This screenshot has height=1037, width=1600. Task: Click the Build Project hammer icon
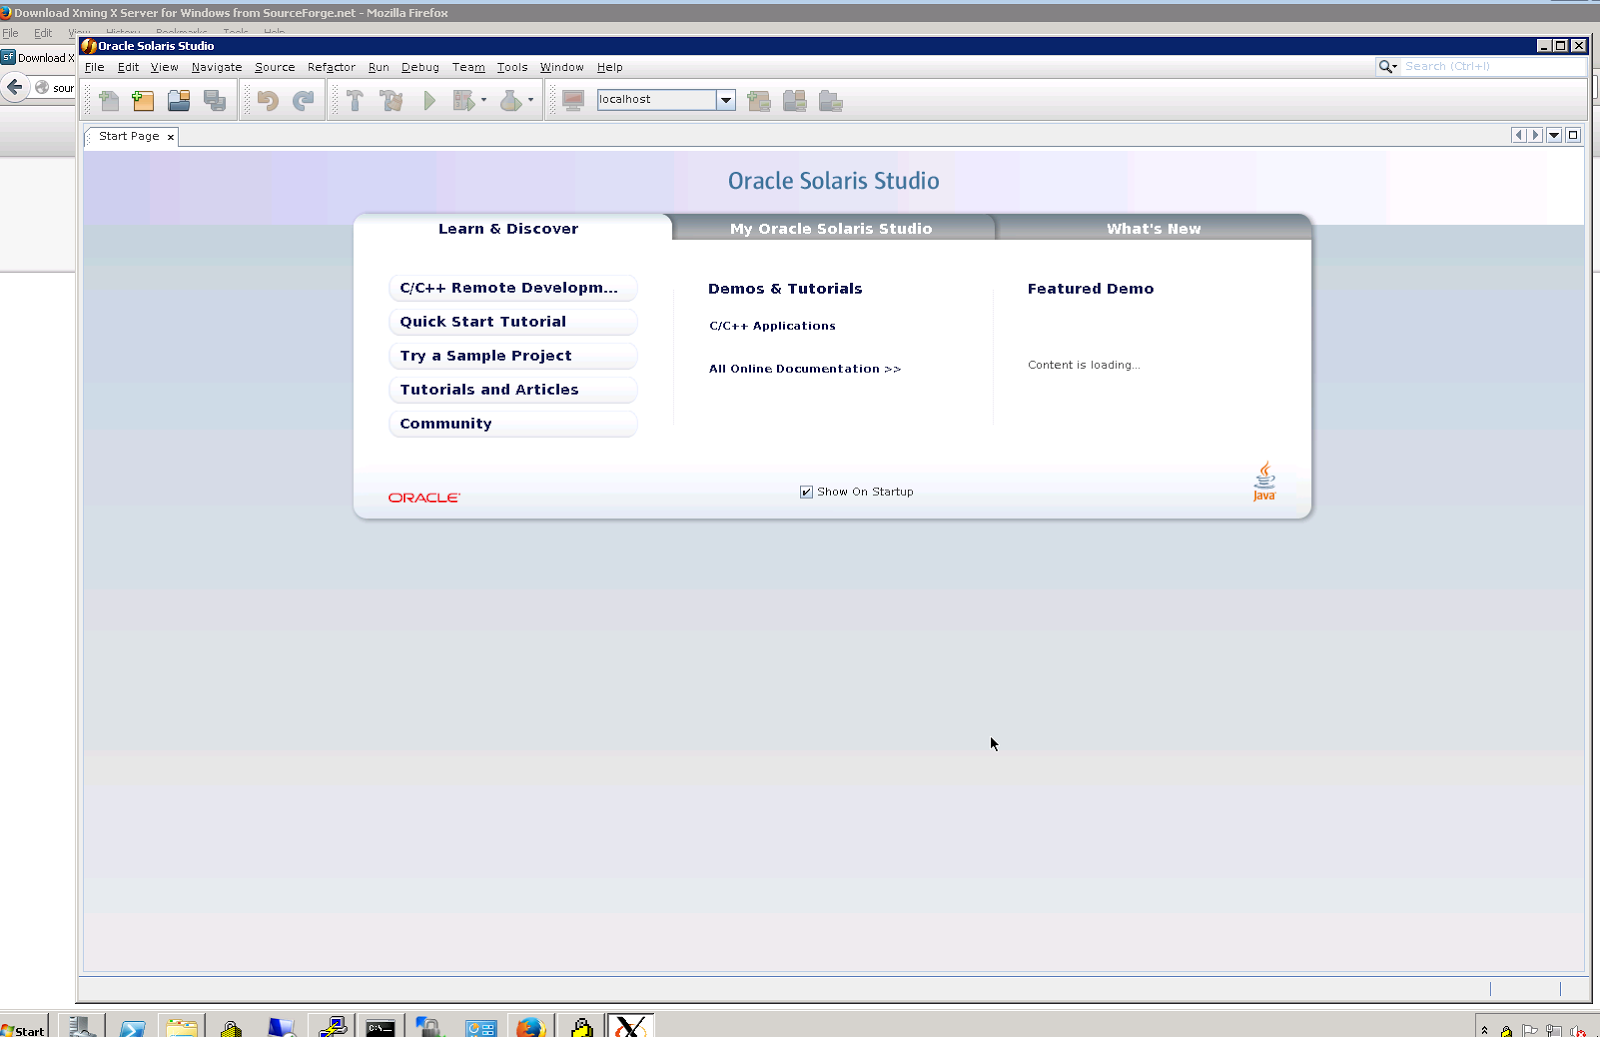point(355,100)
